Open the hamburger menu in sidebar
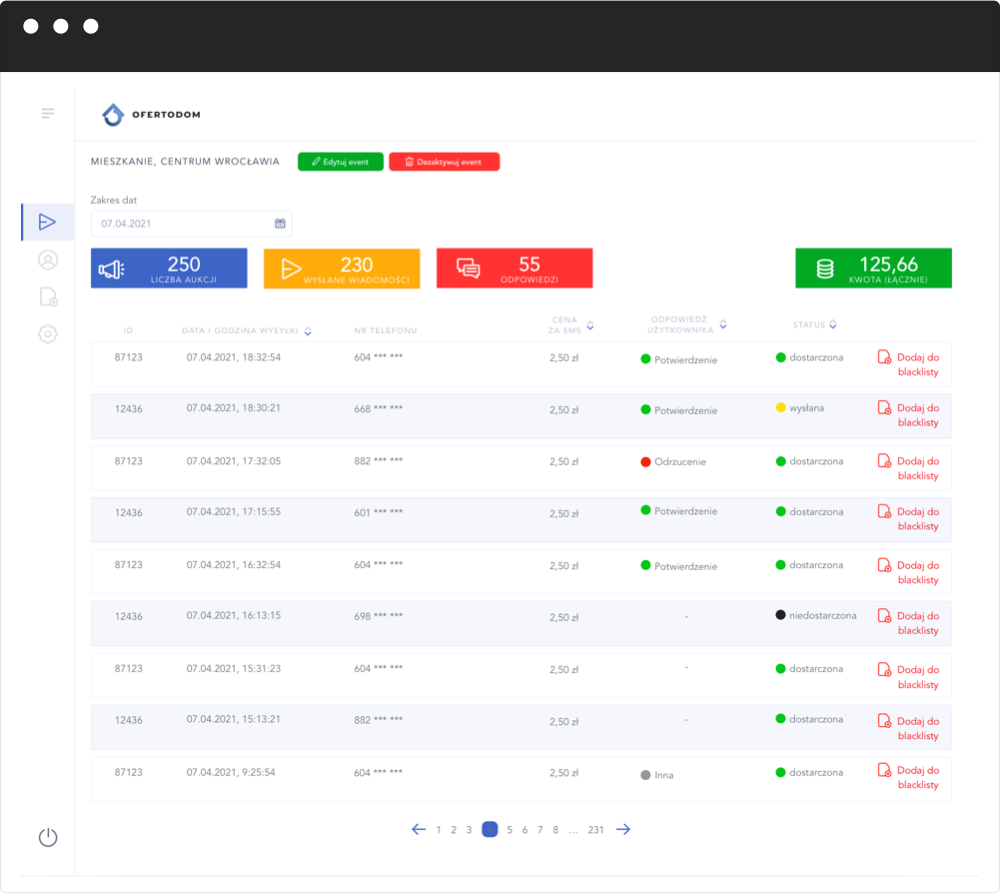The width and height of the screenshot is (1000, 894). pos(47,113)
